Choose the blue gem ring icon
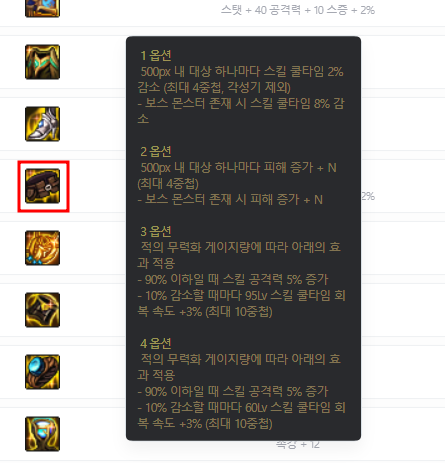The width and height of the screenshot is (445, 463). click(x=43, y=372)
